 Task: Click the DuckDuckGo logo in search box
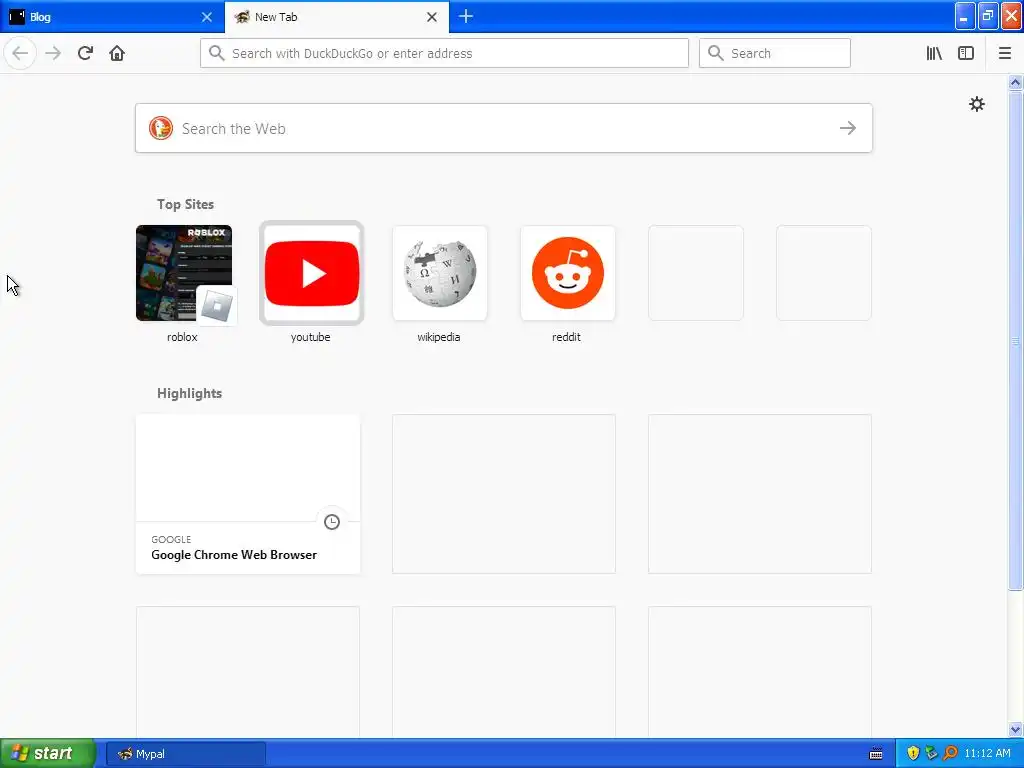(x=161, y=128)
